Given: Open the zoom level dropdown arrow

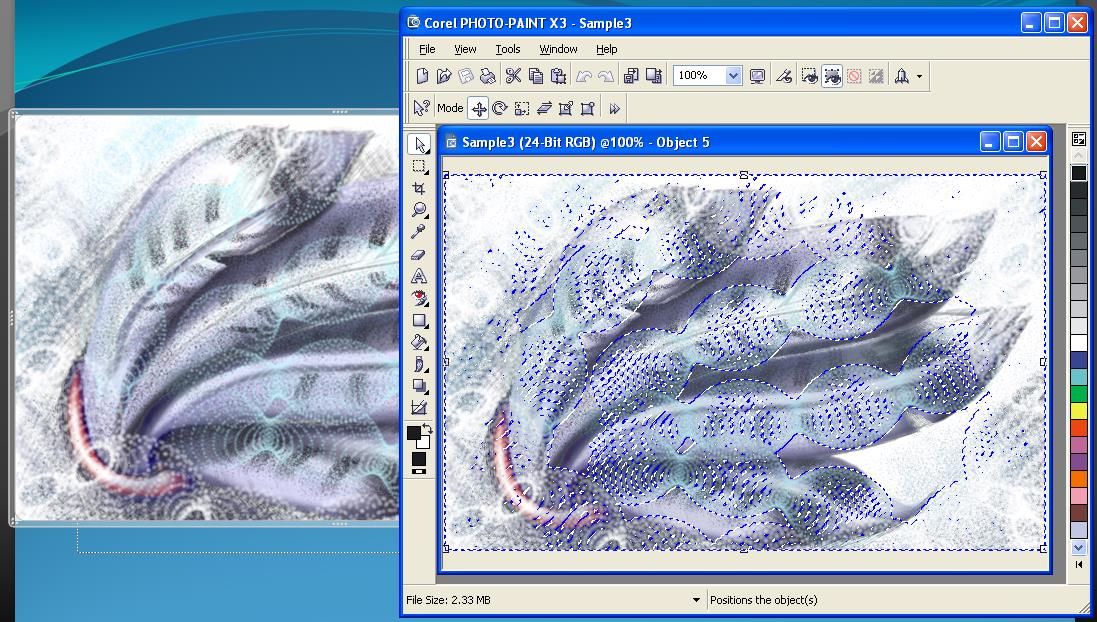Looking at the screenshot, I should coord(733,76).
